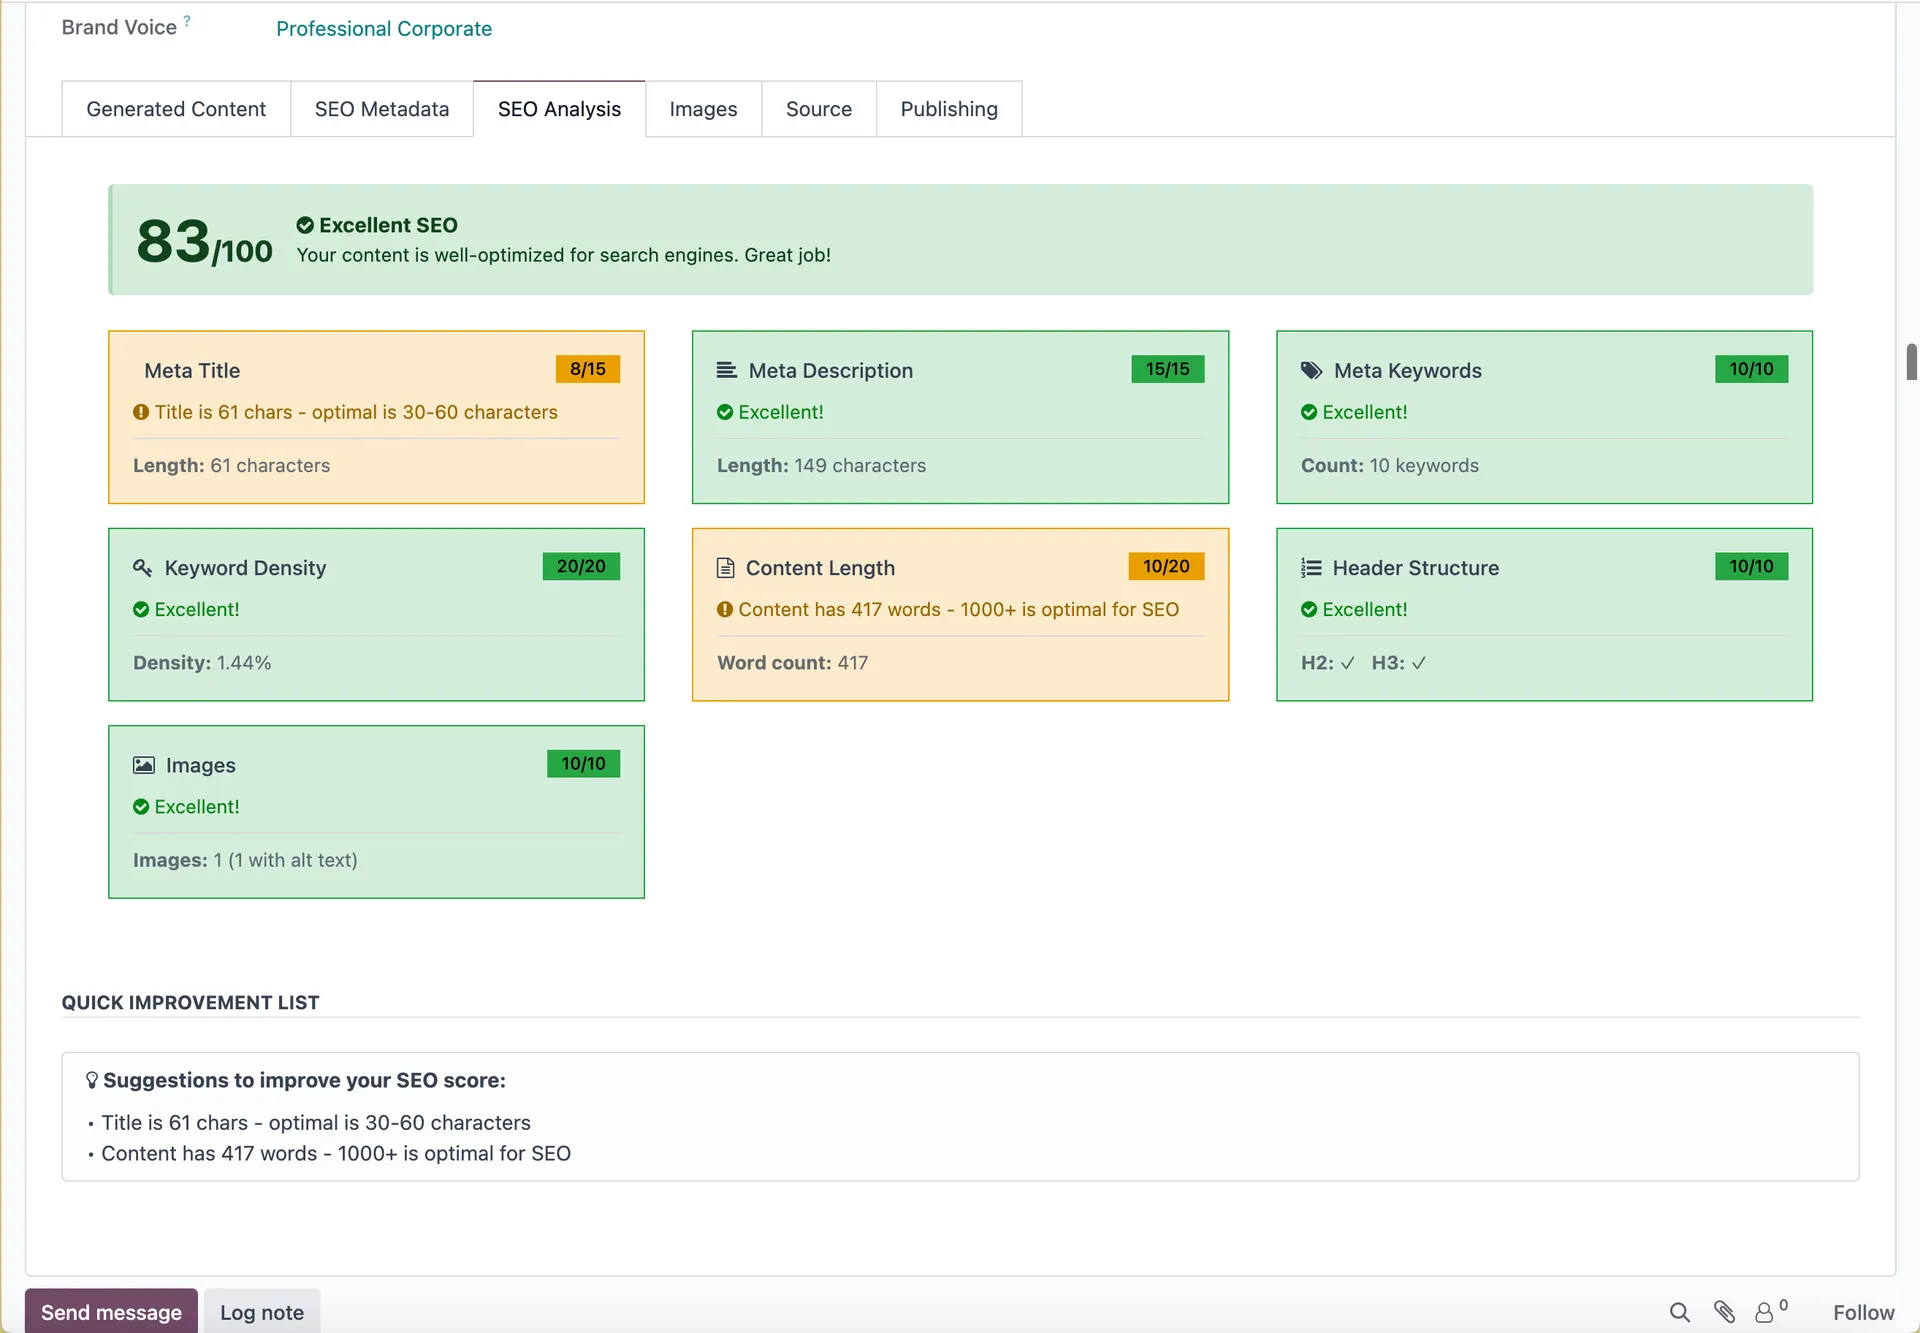Open the Images tab

[x=703, y=109]
